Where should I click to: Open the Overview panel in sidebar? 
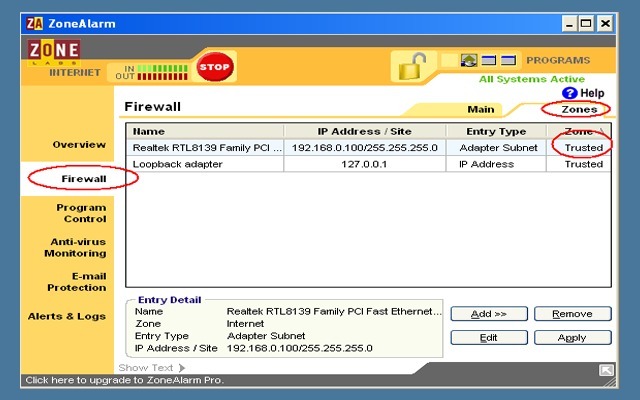pyautogui.click(x=79, y=144)
